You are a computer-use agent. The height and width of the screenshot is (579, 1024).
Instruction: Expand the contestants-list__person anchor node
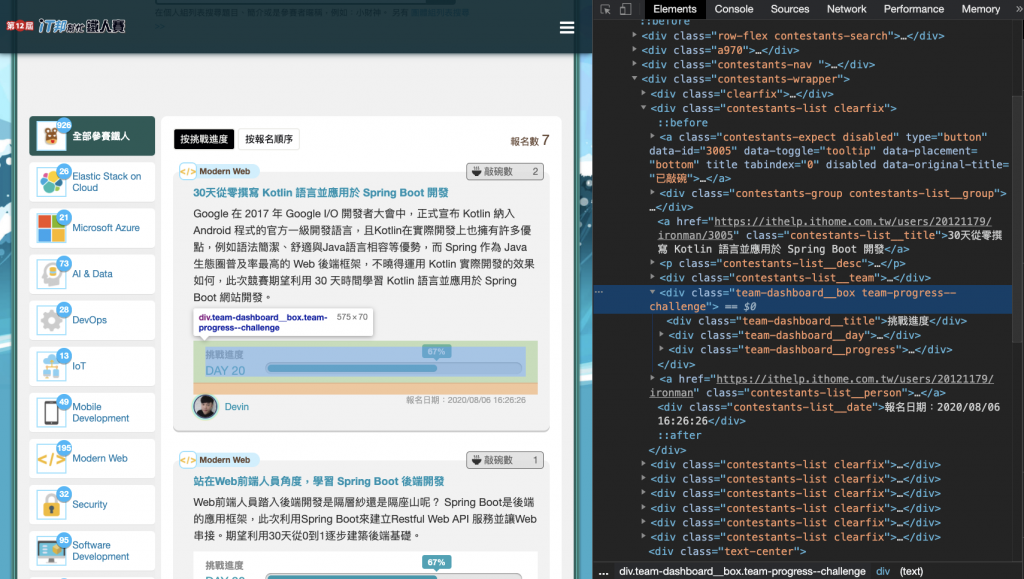652,379
